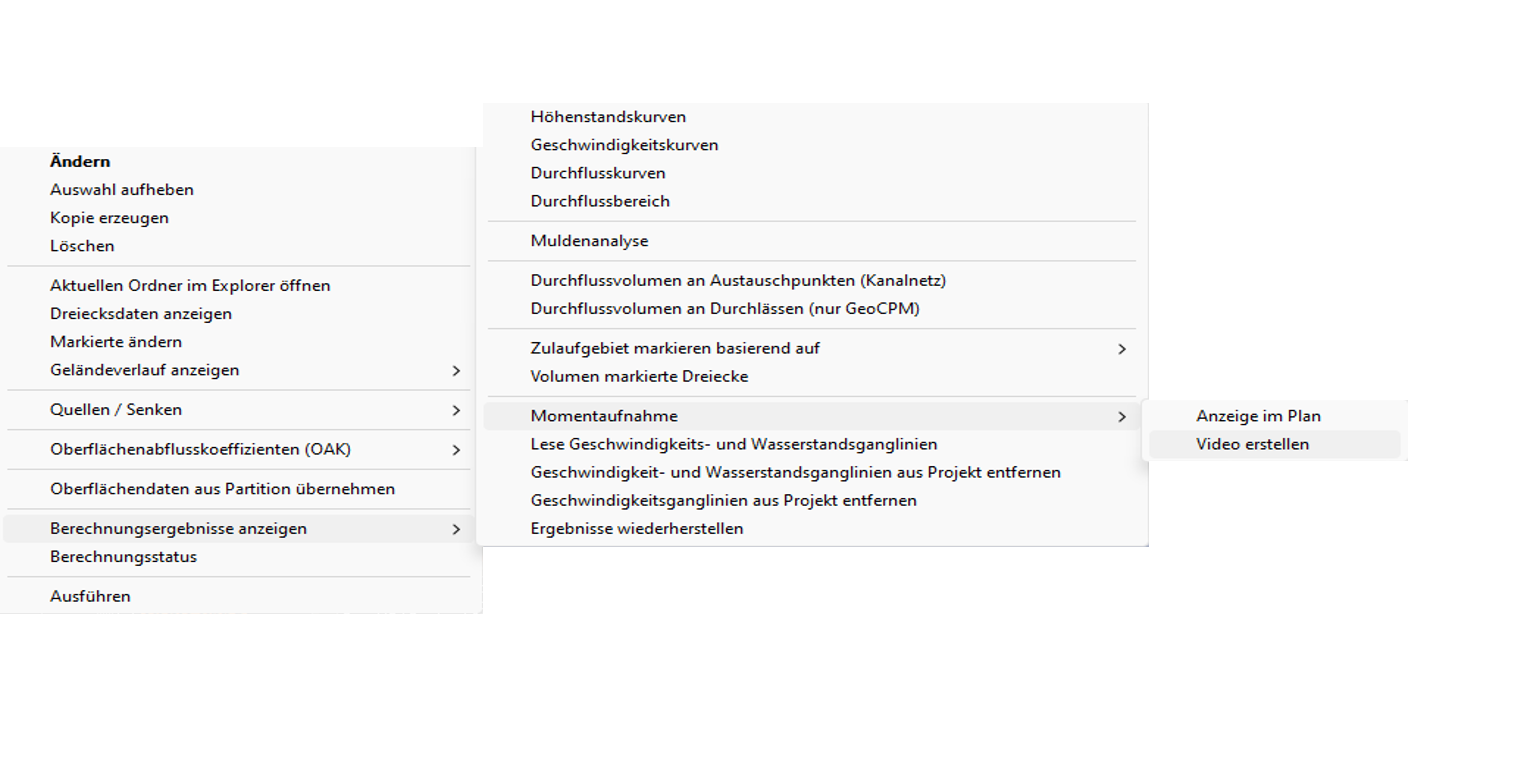Click Ausführen at the menu bottom
1519x758 pixels.
coord(90,596)
